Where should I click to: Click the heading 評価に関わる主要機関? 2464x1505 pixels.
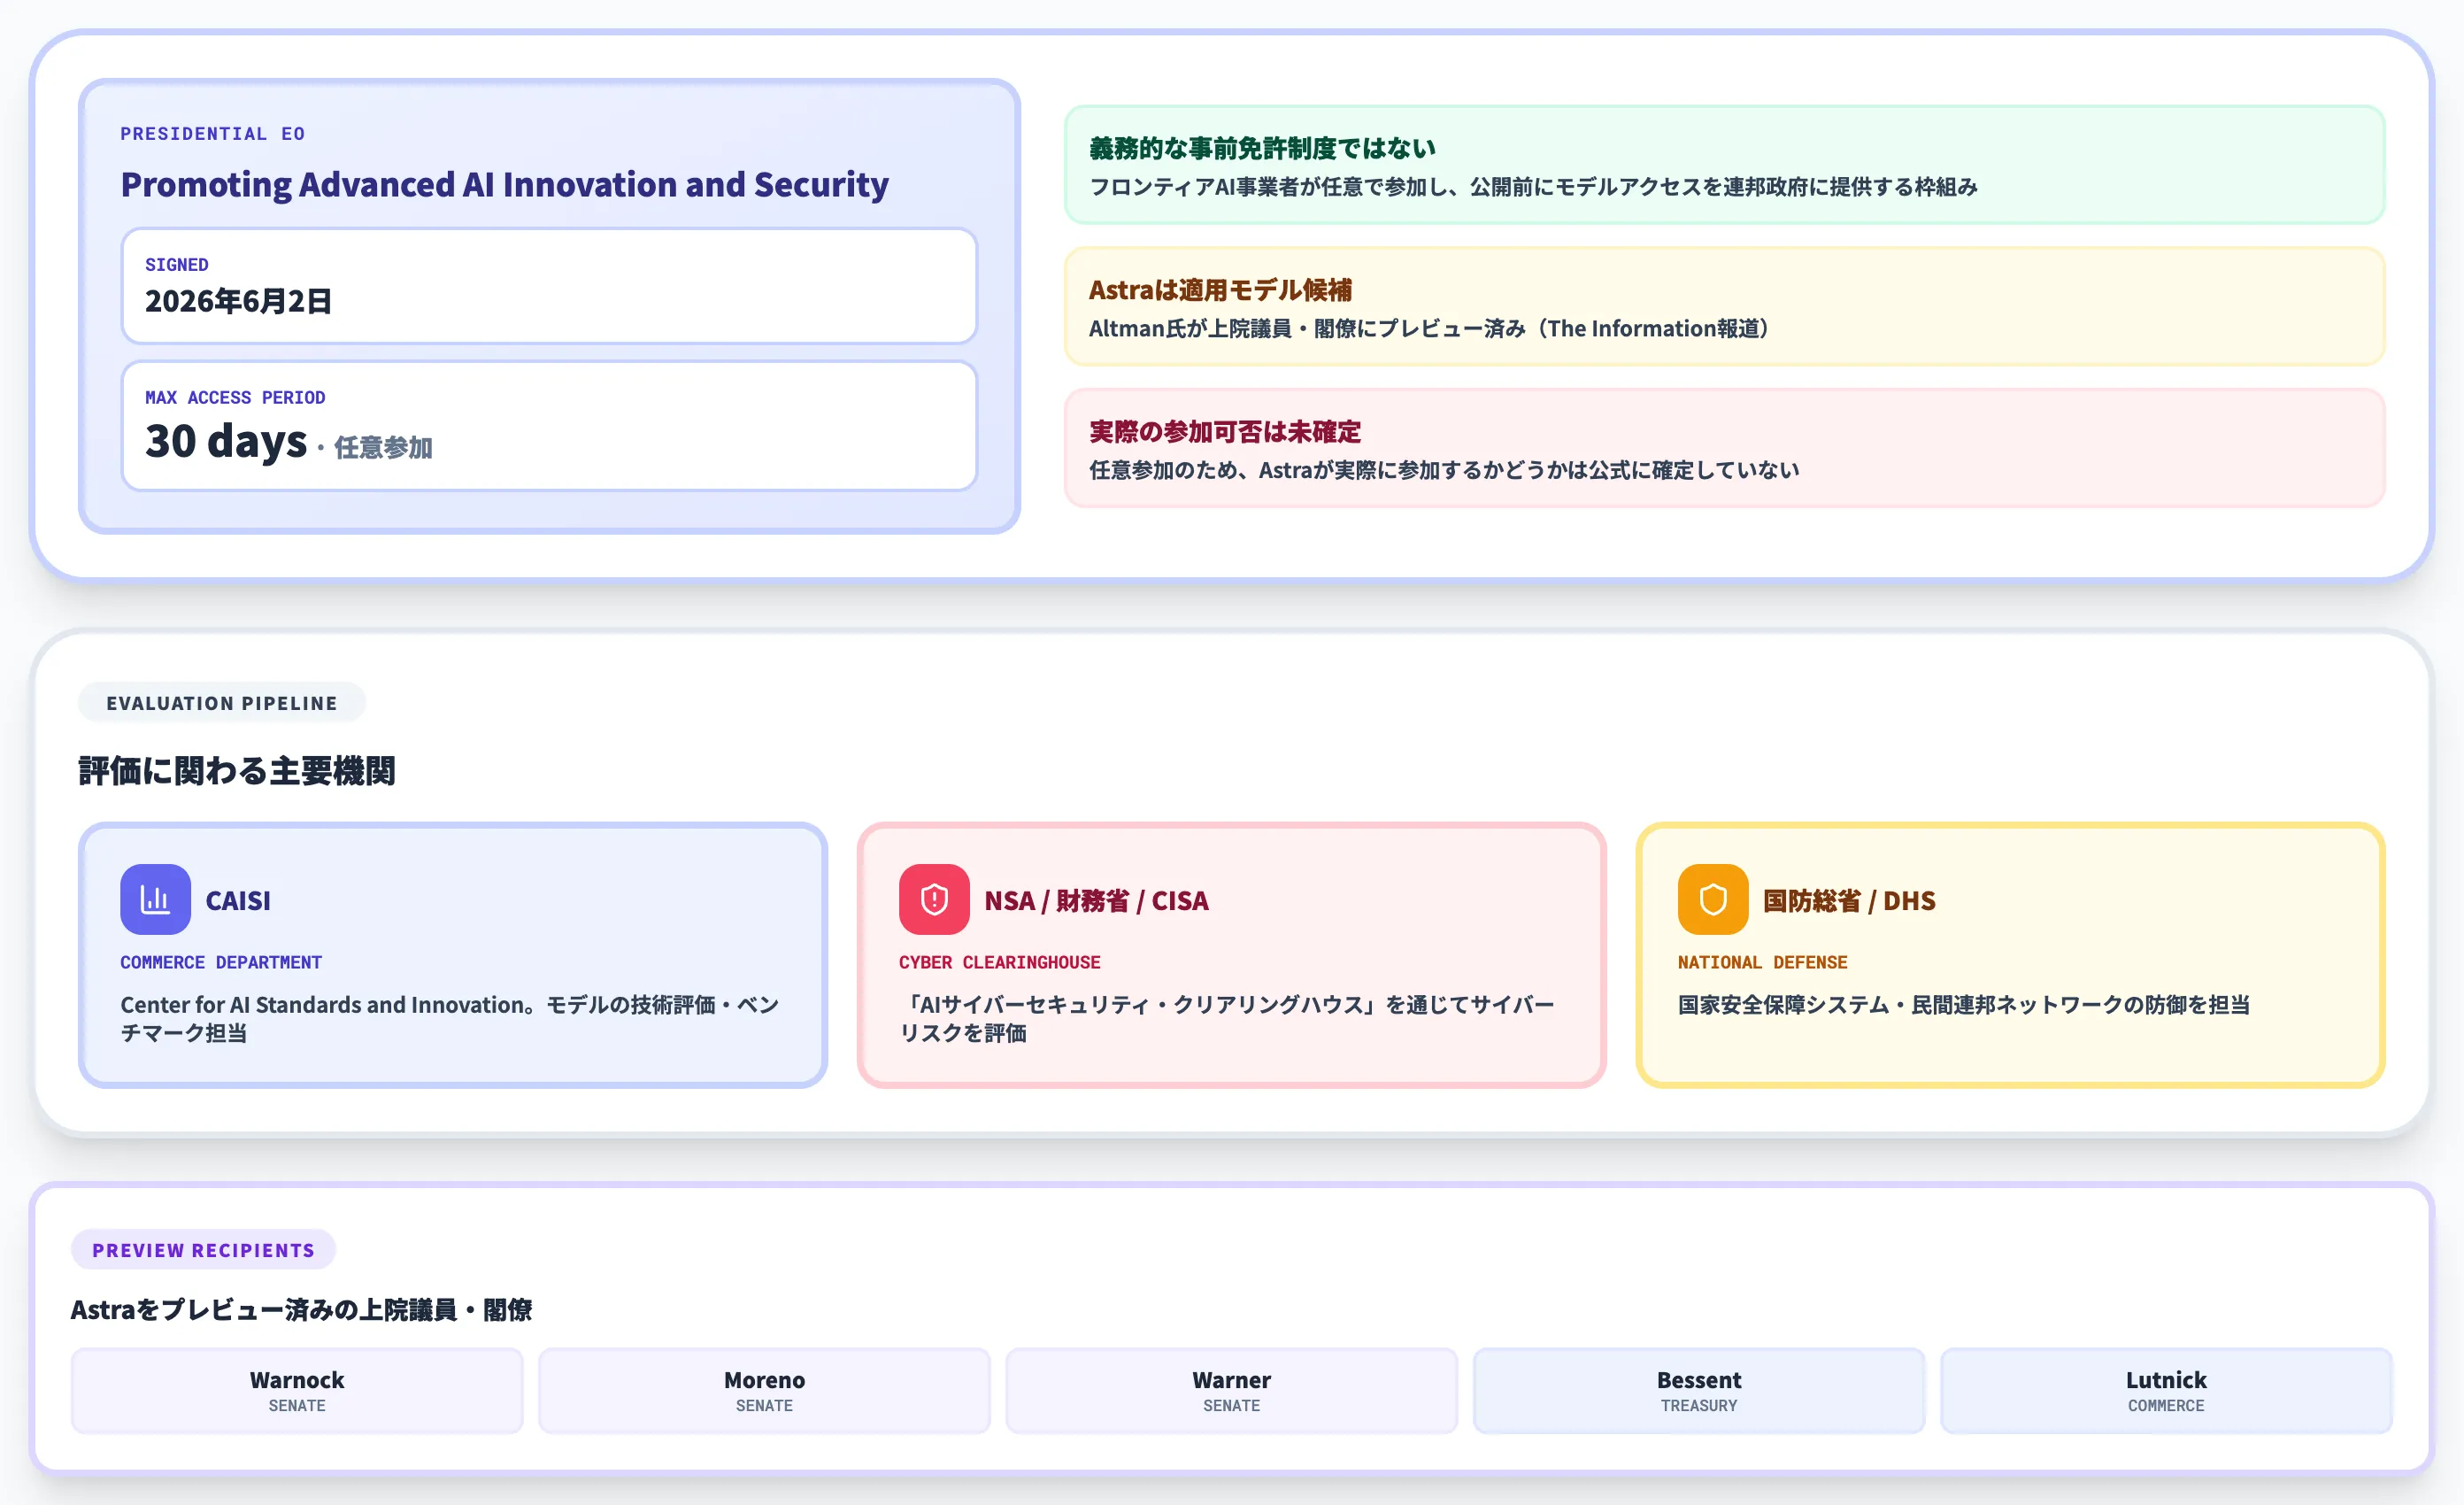tap(237, 770)
